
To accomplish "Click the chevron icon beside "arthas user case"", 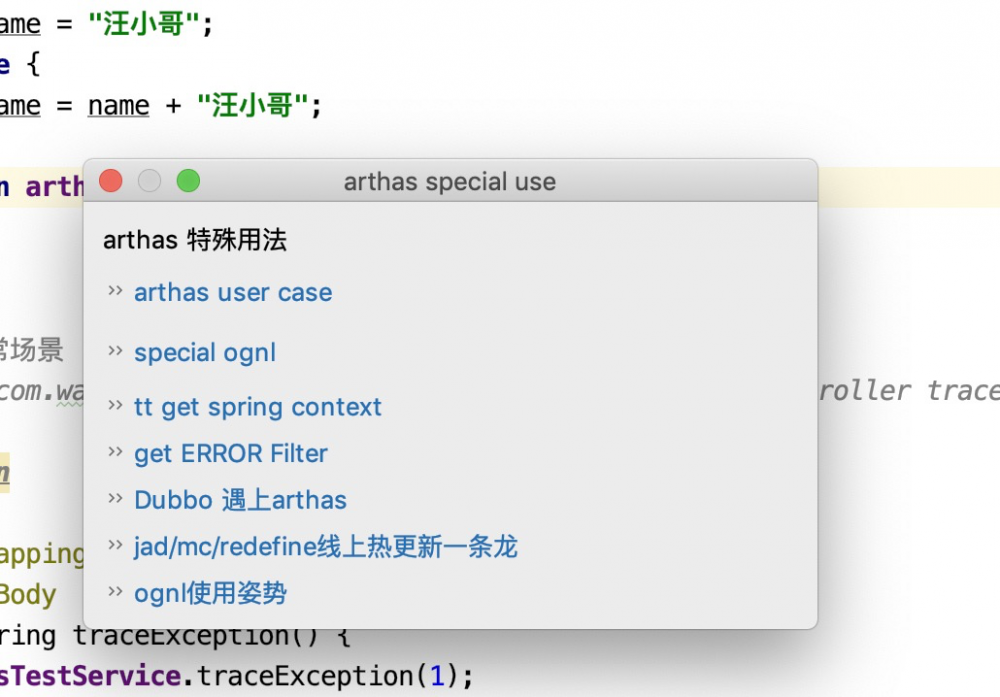I will coord(116,291).
